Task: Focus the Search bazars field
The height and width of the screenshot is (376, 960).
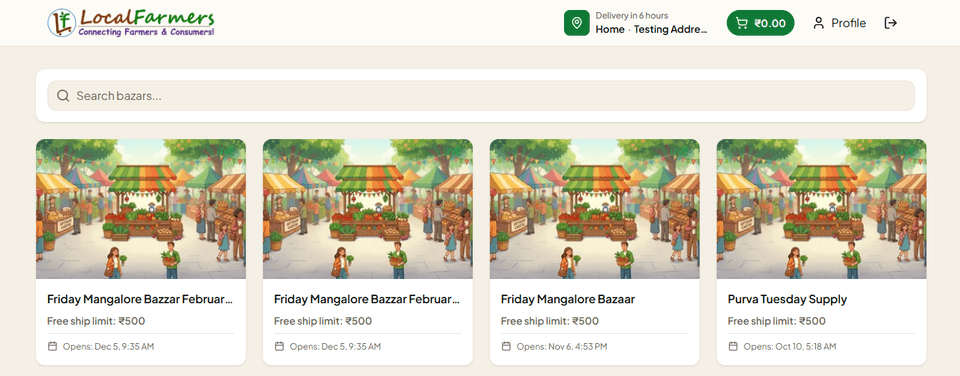Action: tap(481, 96)
